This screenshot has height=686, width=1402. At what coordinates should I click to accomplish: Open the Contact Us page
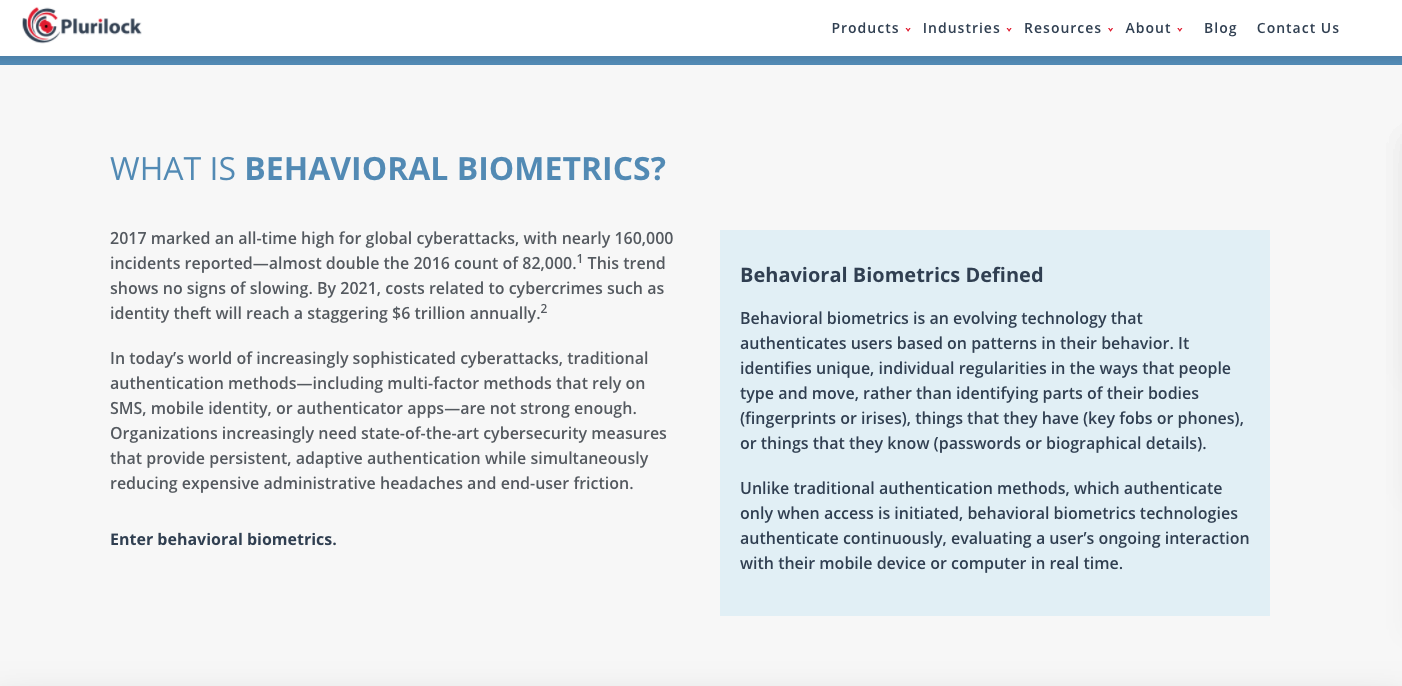click(x=1298, y=28)
